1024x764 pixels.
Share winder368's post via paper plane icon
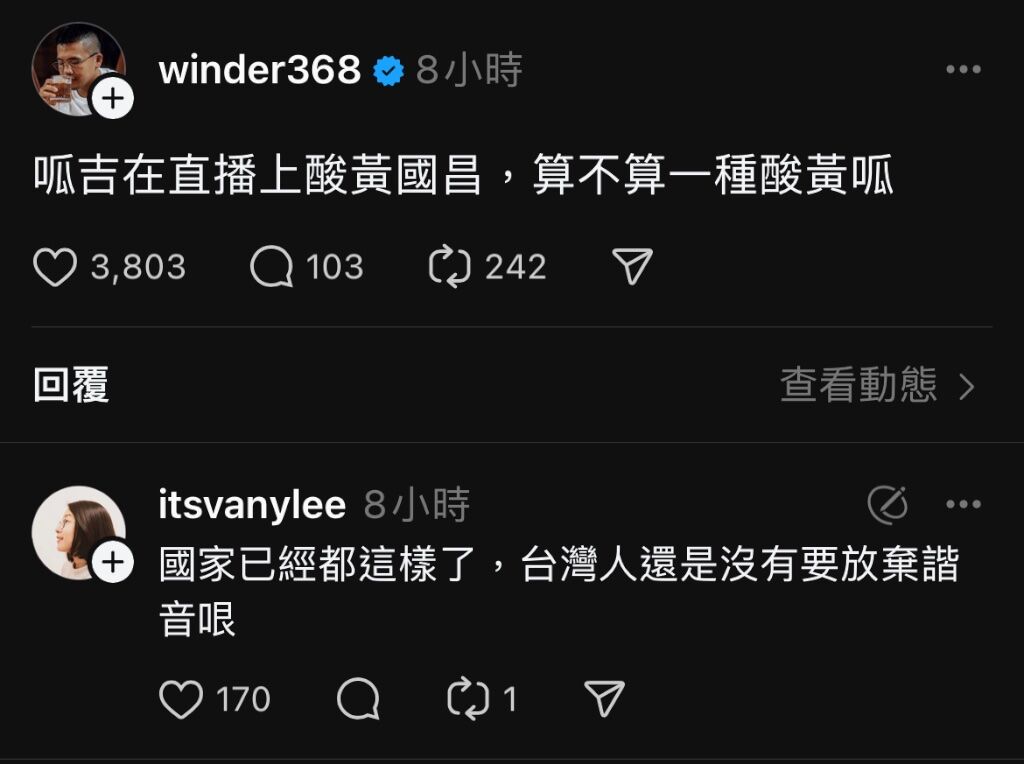click(x=632, y=266)
